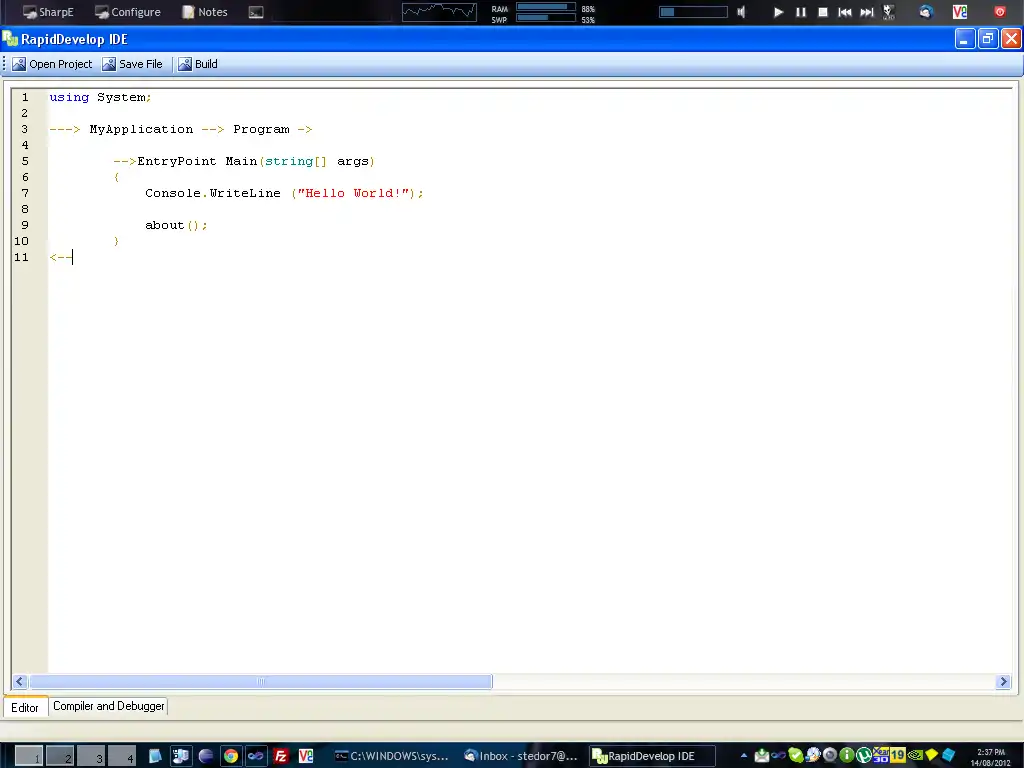1024x768 pixels.
Task: Click the dark blue globe quick-launch icon
Action: pos(206,756)
